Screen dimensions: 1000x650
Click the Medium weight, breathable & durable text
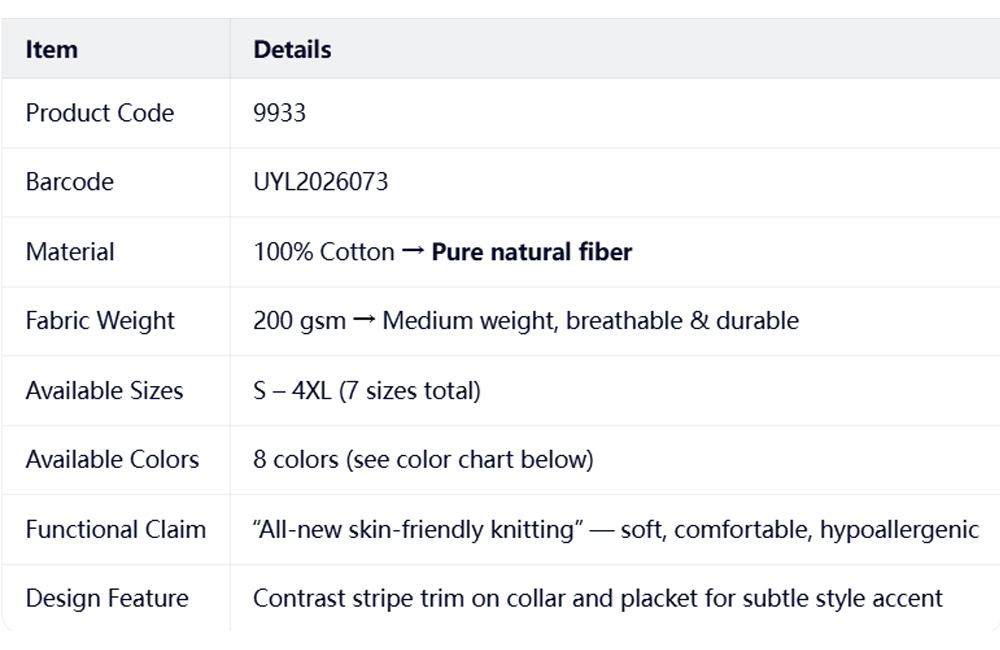pyautogui.click(x=590, y=321)
